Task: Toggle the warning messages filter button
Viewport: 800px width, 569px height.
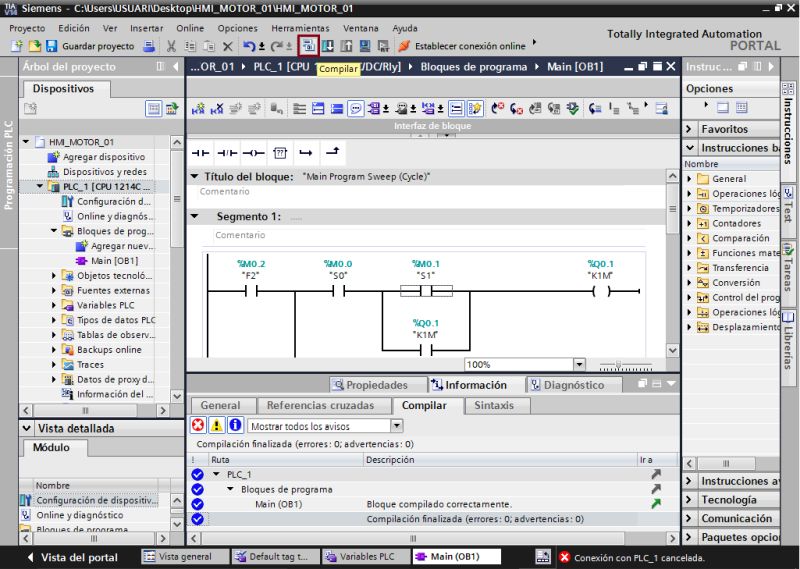Action: click(x=216, y=425)
